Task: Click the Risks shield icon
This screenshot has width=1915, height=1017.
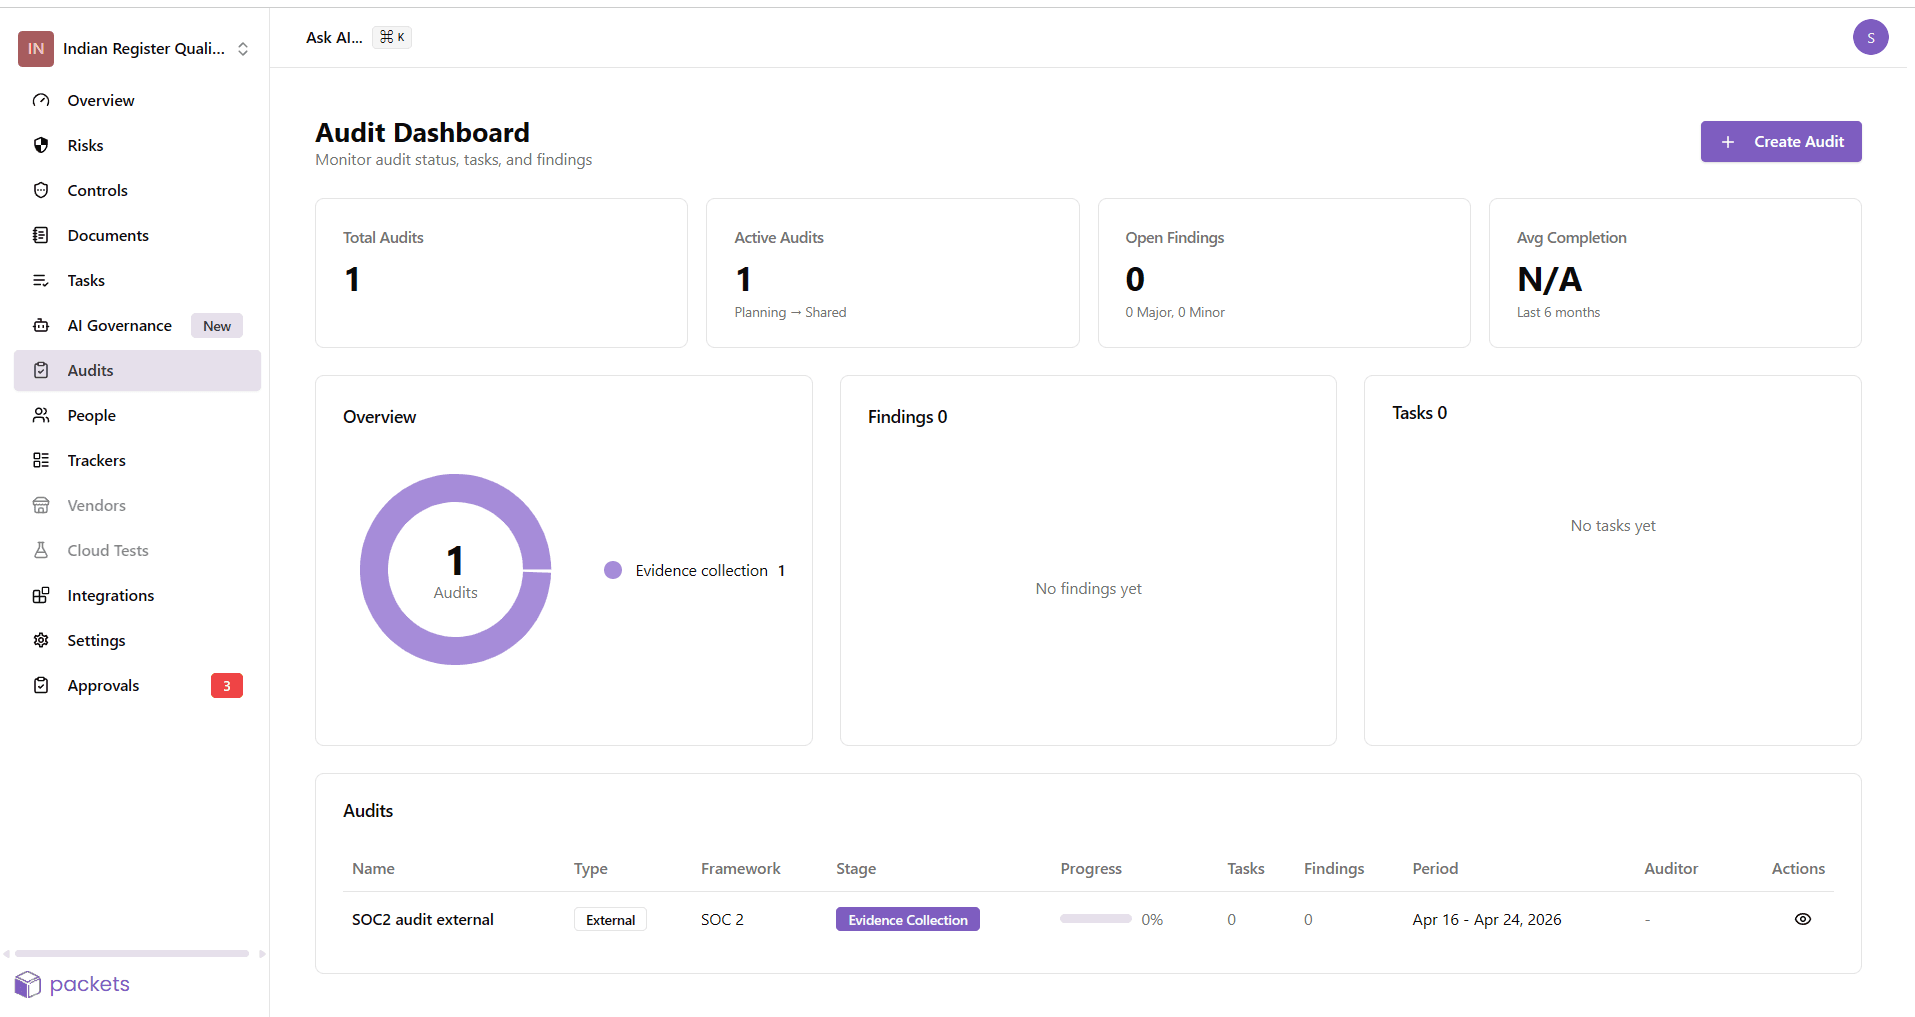Action: click(41, 145)
